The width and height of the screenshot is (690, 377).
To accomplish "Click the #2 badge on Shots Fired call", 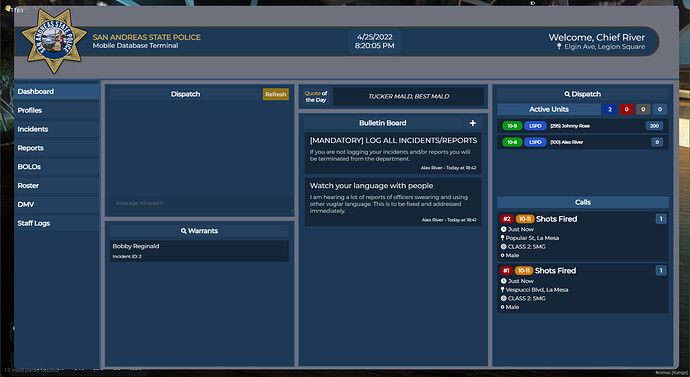I will point(506,219).
